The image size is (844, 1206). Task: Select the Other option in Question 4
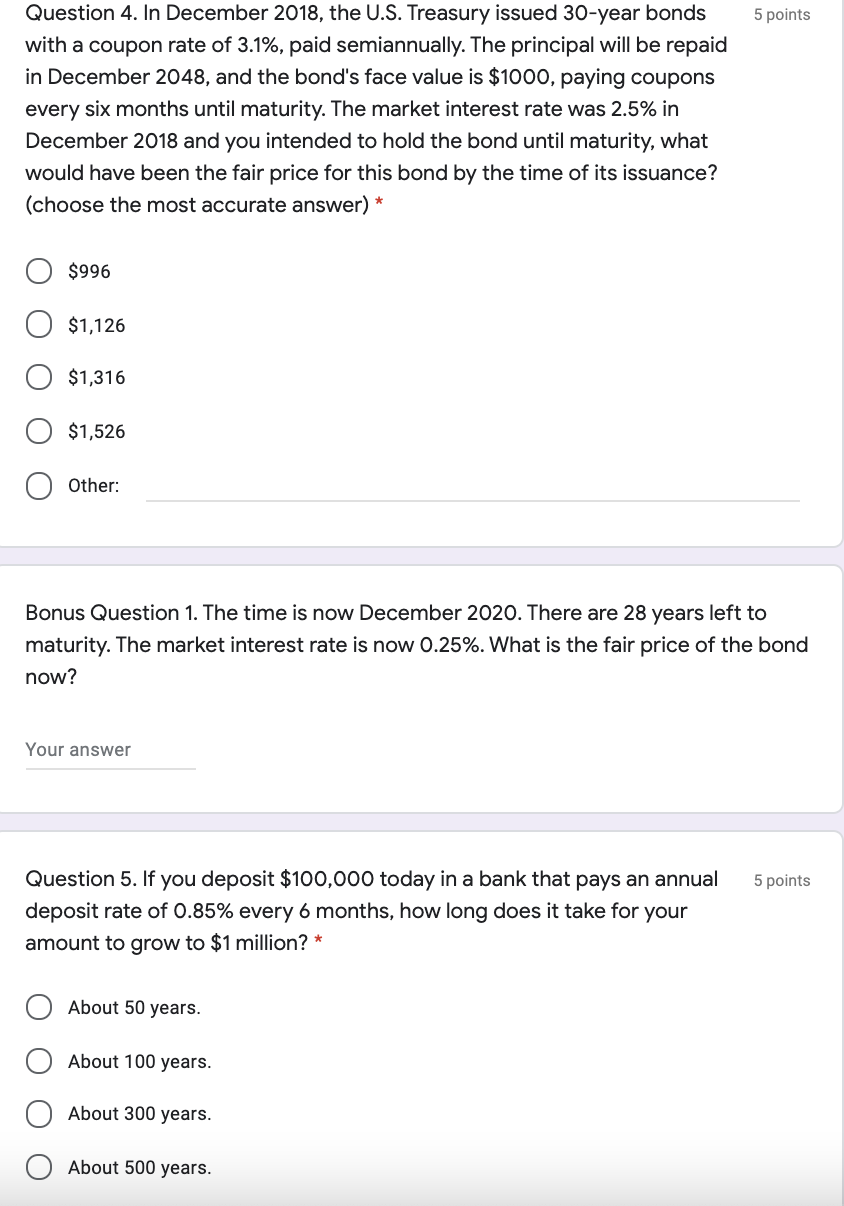pos(39,486)
